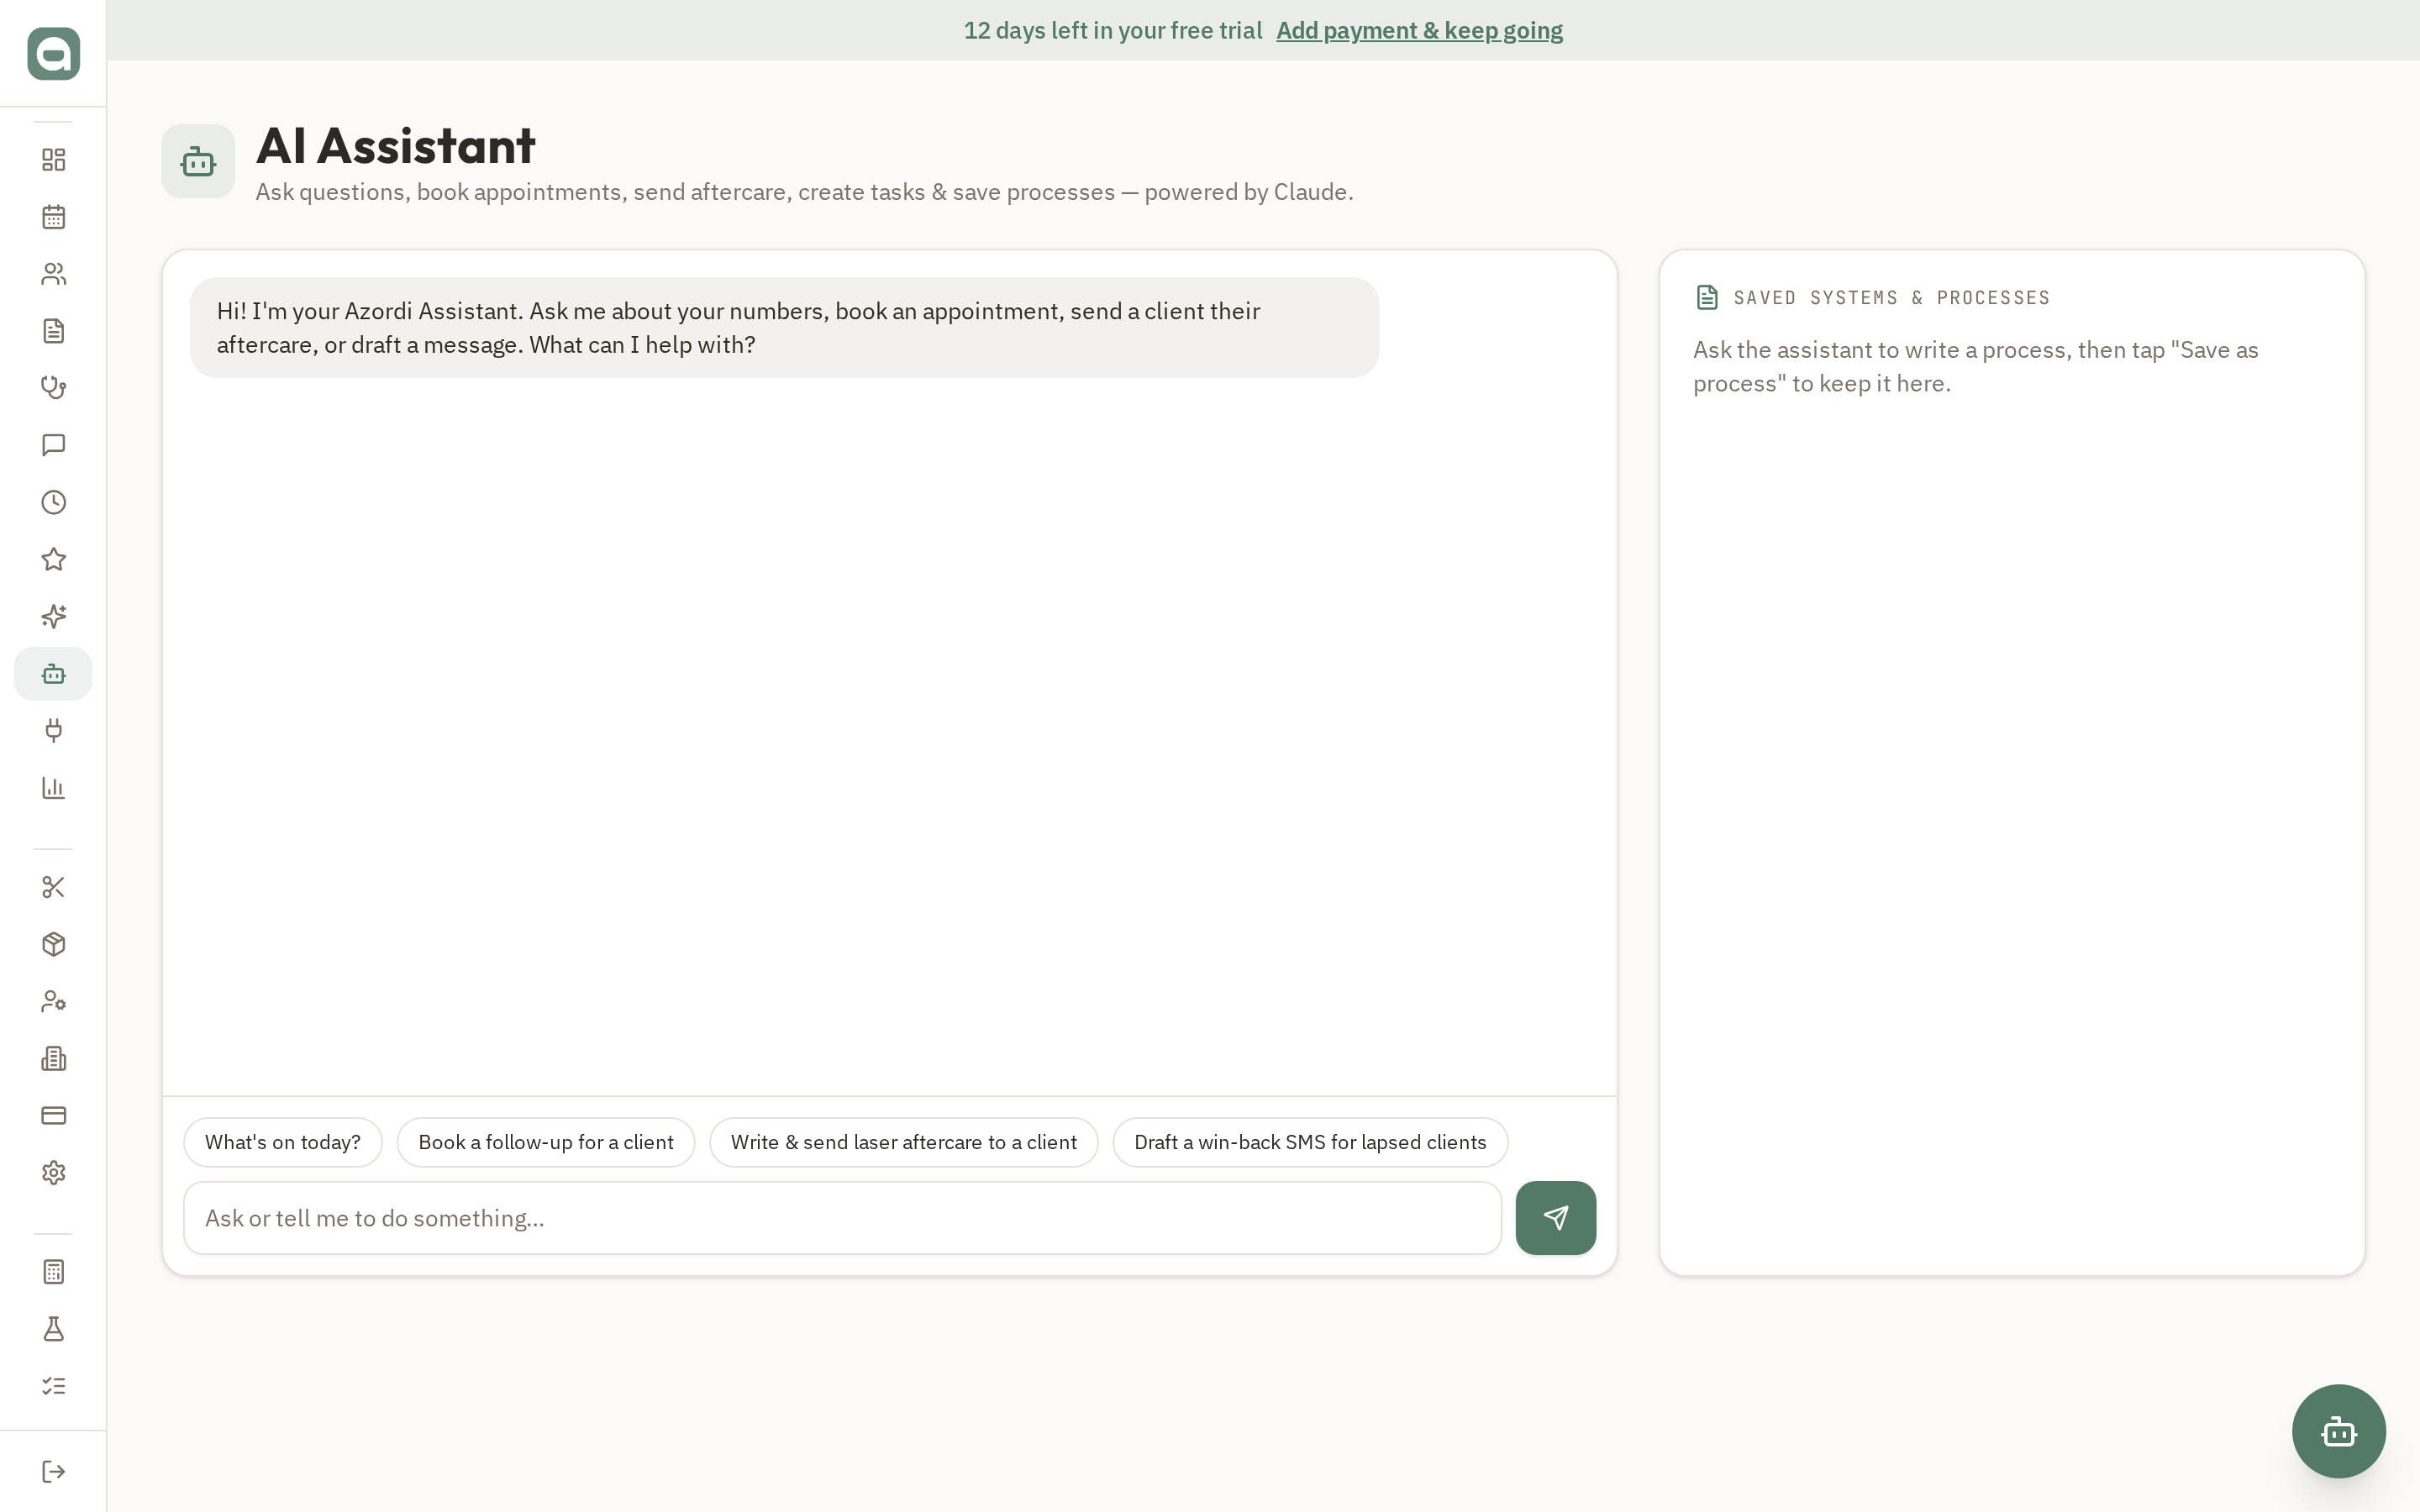Open the scissors services icon
This screenshot has width=2420, height=1512.
[x=53, y=887]
